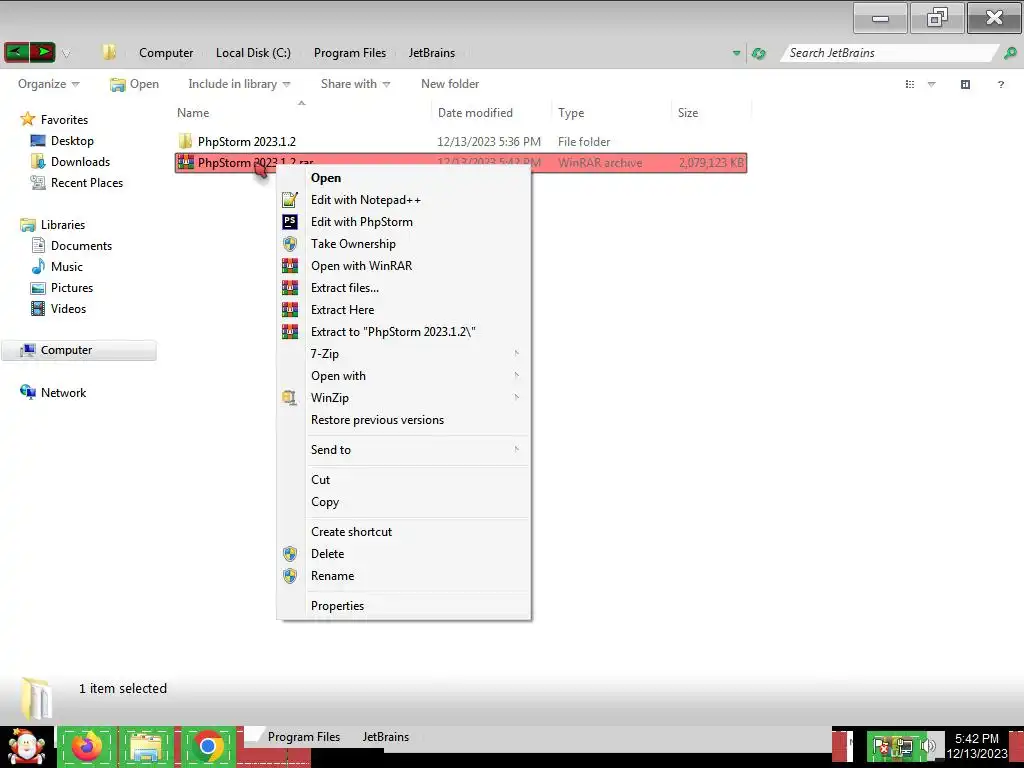Open the Organize dropdown
Viewport: 1024px width, 768px height.
point(48,84)
